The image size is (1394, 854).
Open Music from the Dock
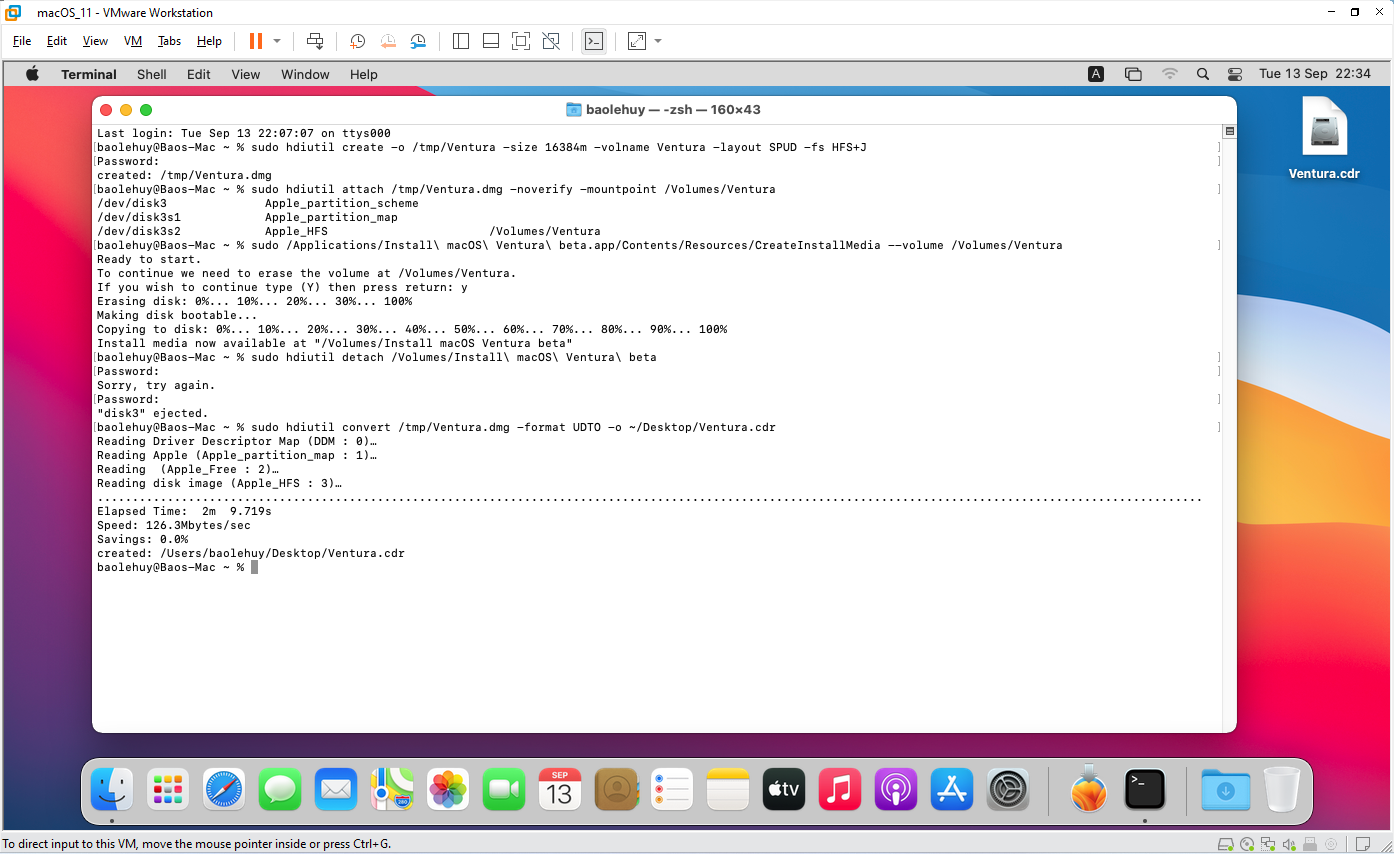[x=840, y=790]
